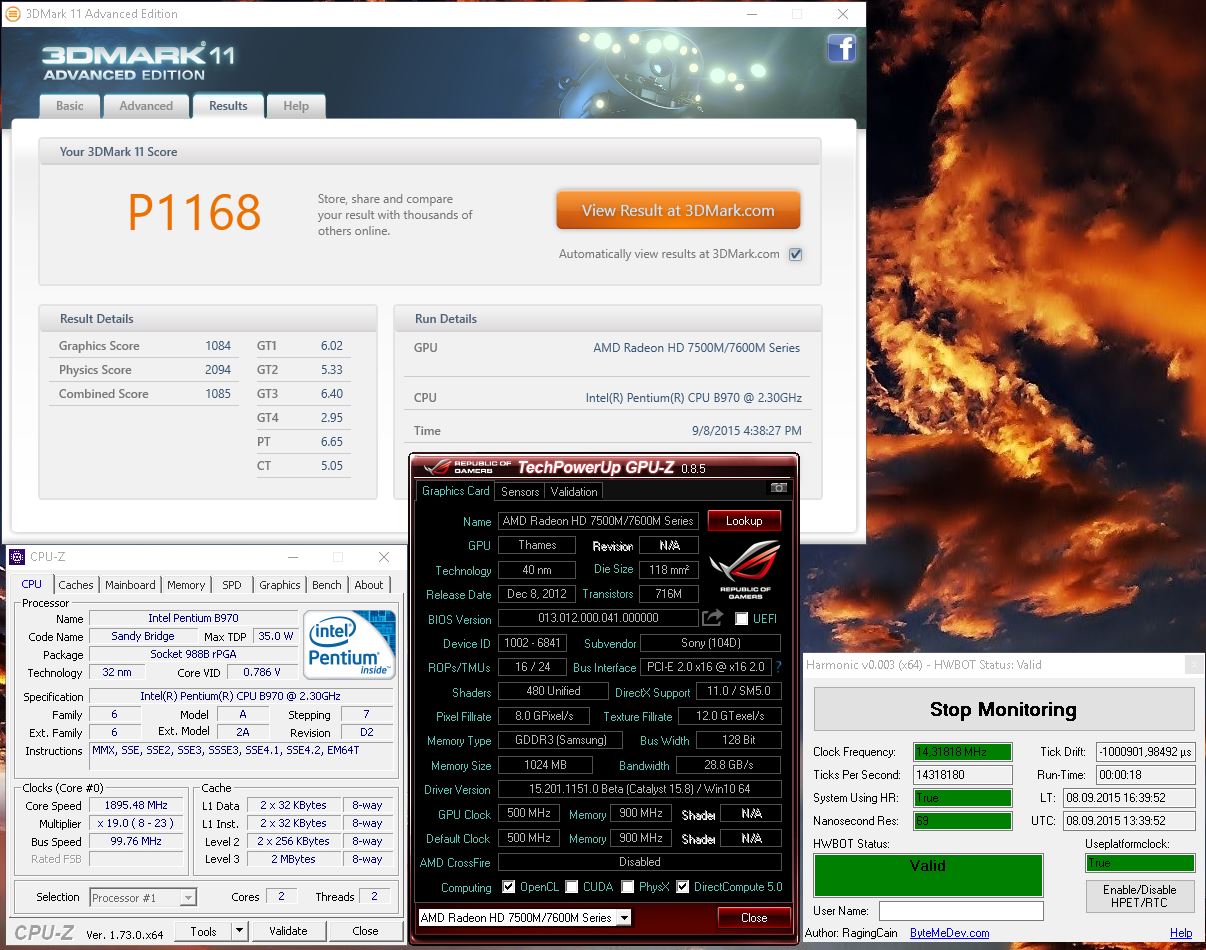This screenshot has height=950, width=1206.
Task: Open the Processor #1 selection dropdown
Action: point(143,898)
